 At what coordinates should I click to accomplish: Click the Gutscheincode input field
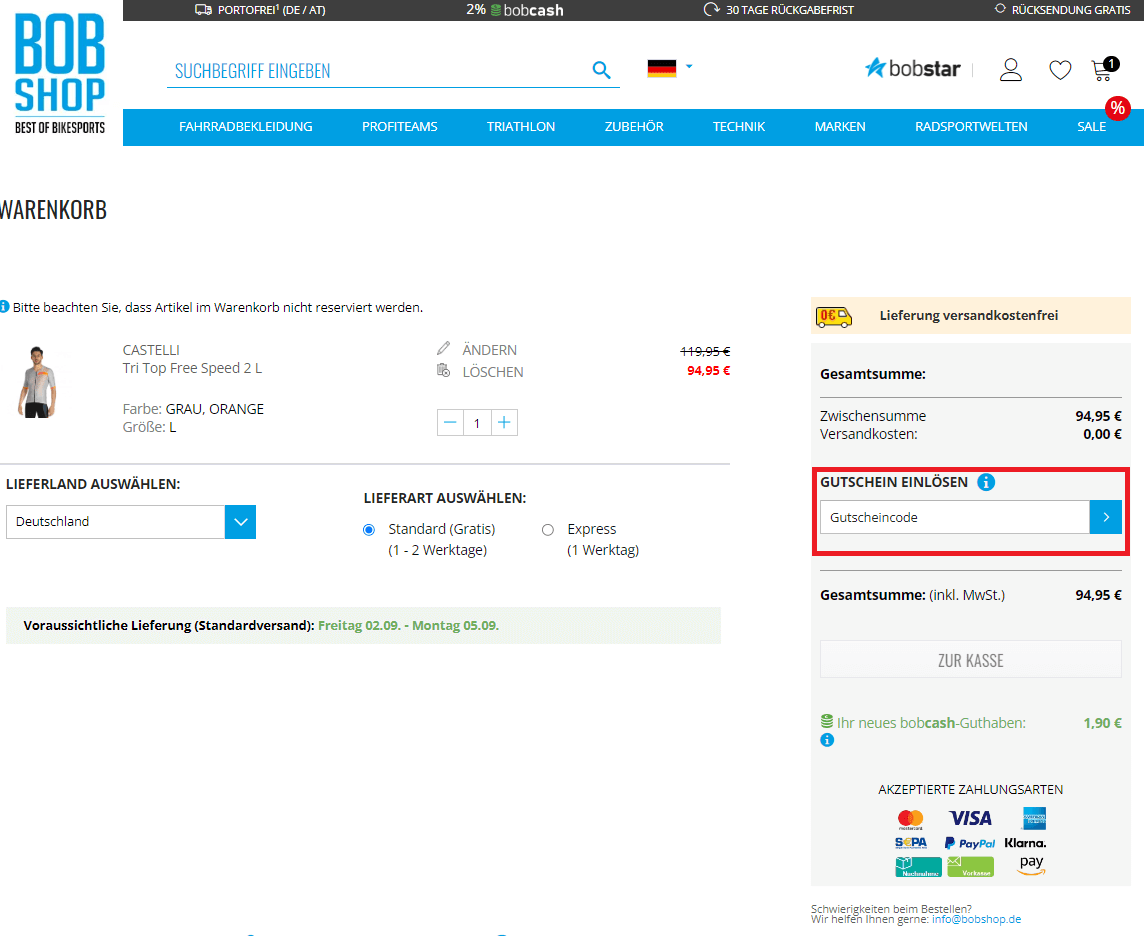click(x=954, y=518)
